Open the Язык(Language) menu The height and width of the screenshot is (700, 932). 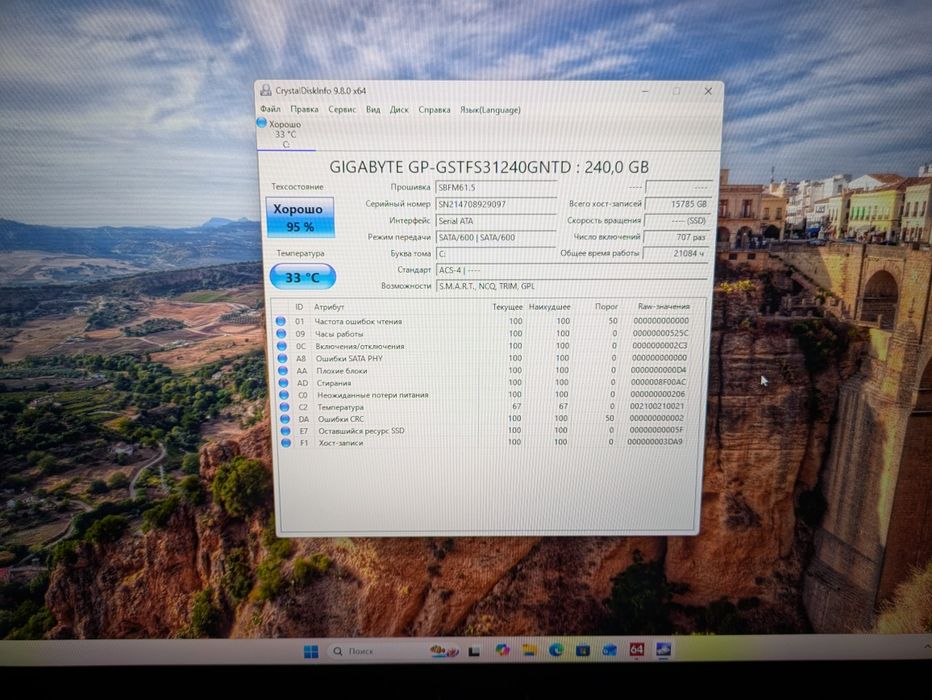point(490,109)
